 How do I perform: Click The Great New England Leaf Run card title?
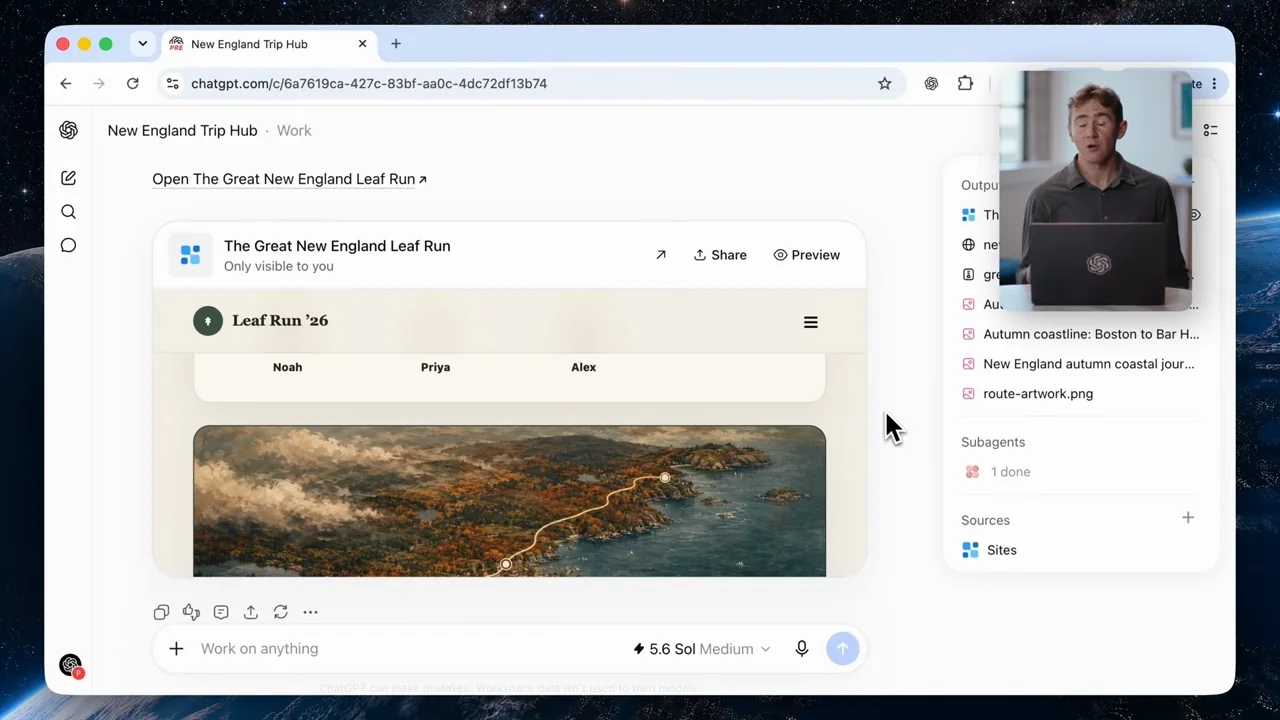pos(337,246)
